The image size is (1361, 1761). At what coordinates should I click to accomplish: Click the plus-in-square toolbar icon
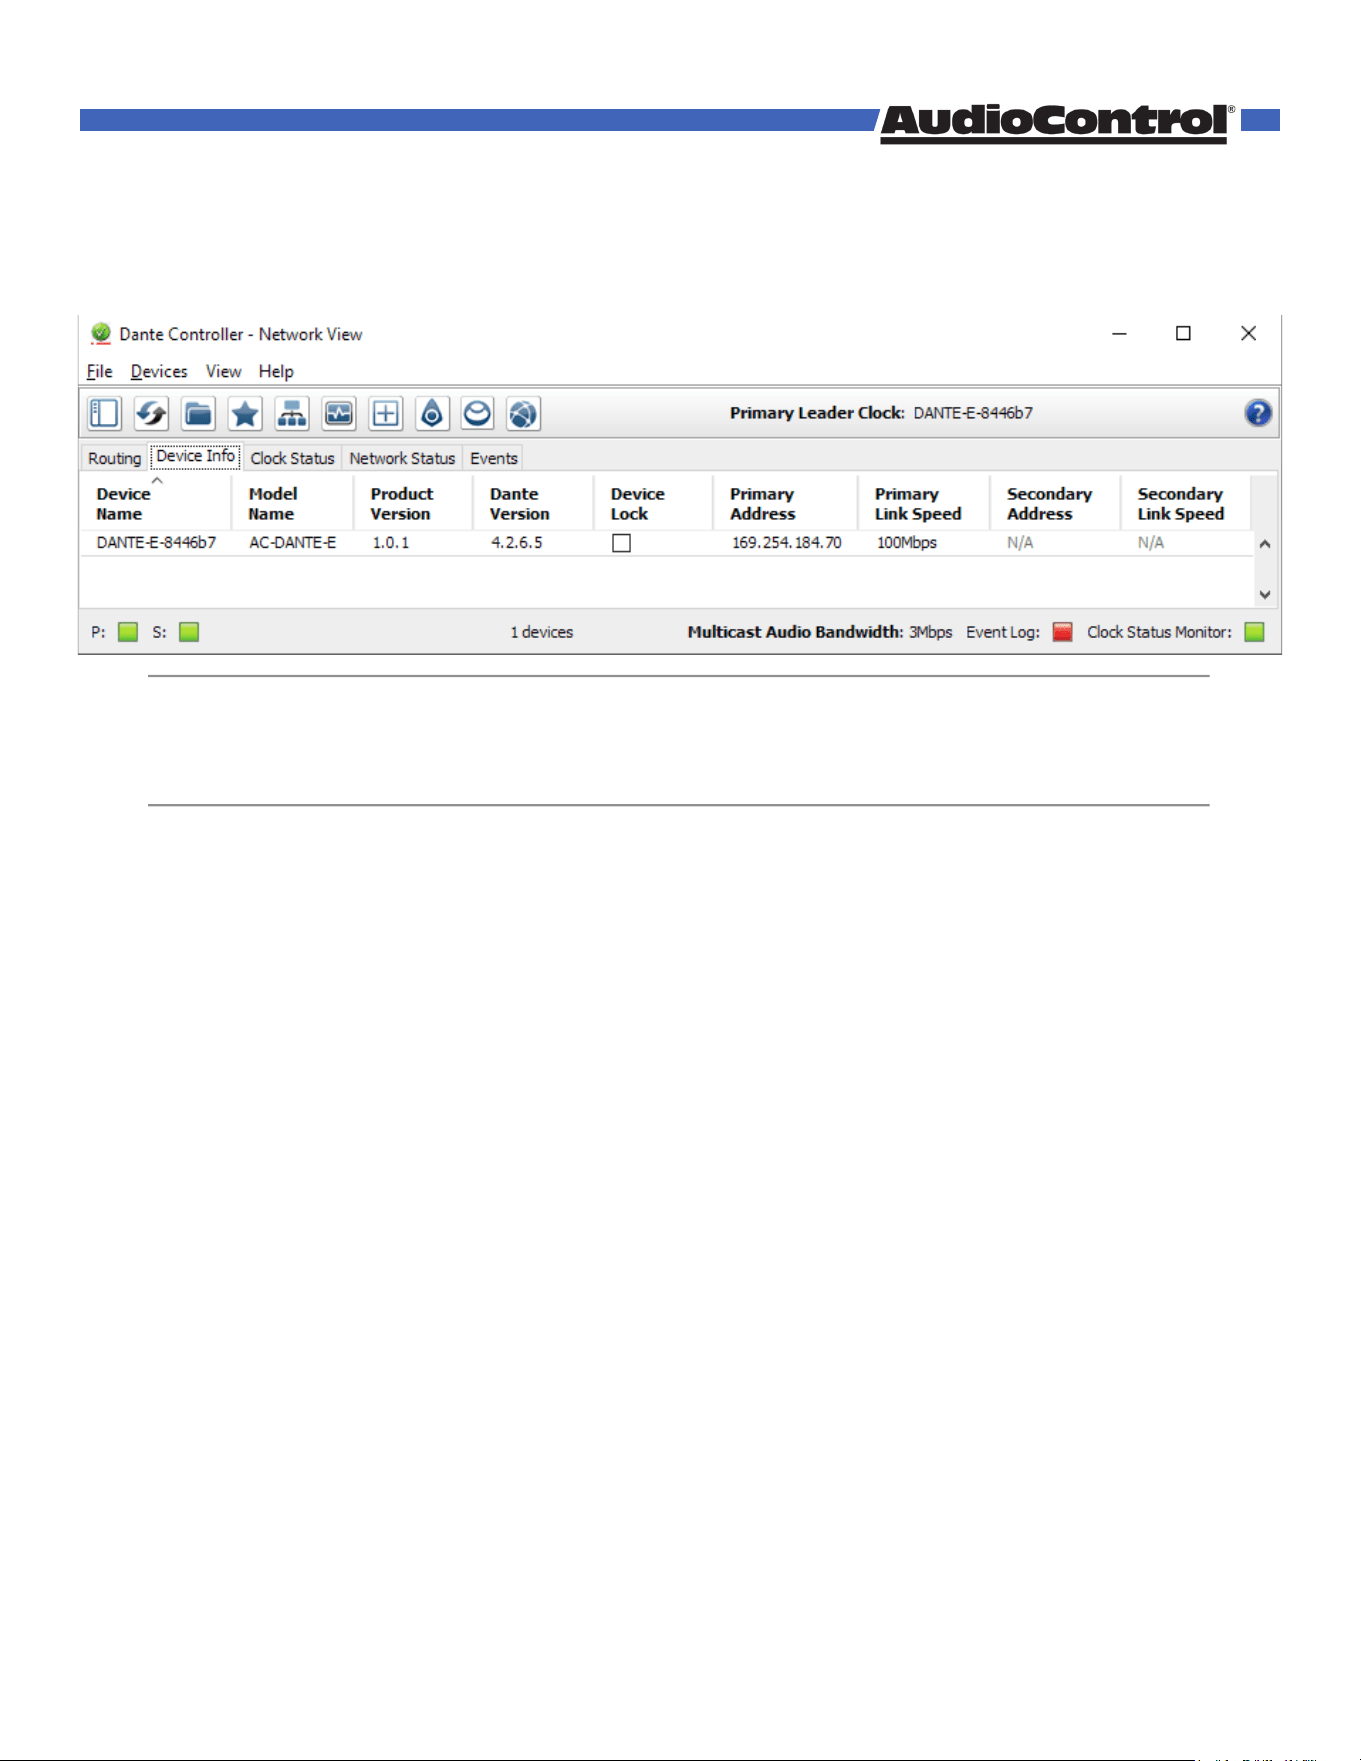[x=385, y=413]
